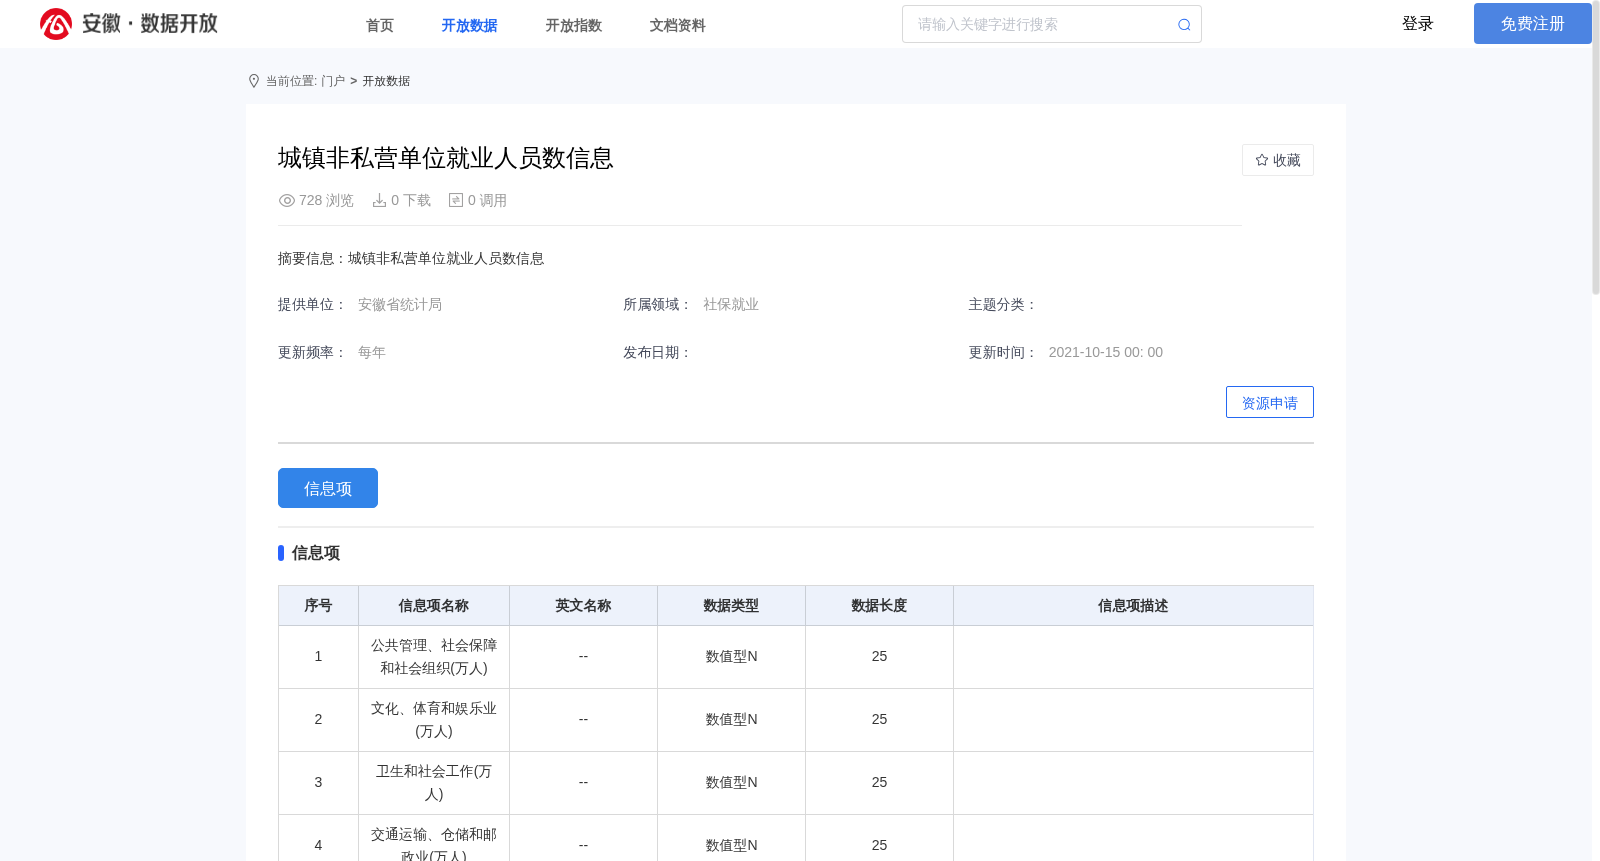Click the 数据长度 column header
This screenshot has height=861, width=1600.
pyautogui.click(x=879, y=606)
